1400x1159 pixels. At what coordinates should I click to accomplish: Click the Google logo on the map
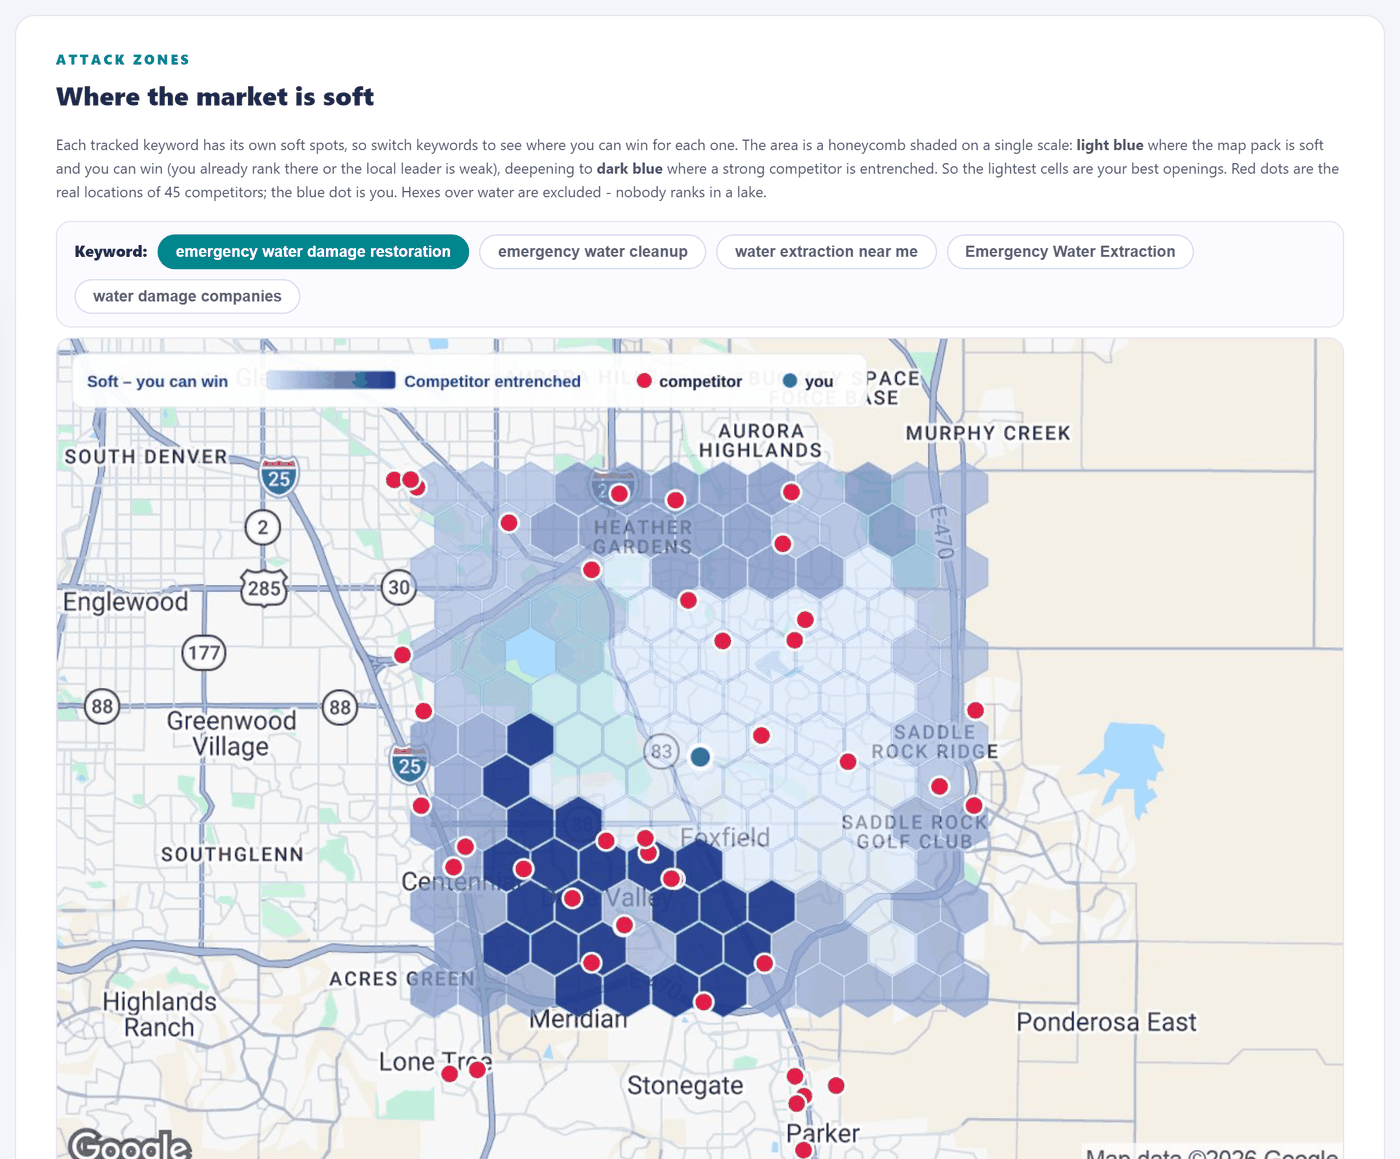(x=129, y=1144)
